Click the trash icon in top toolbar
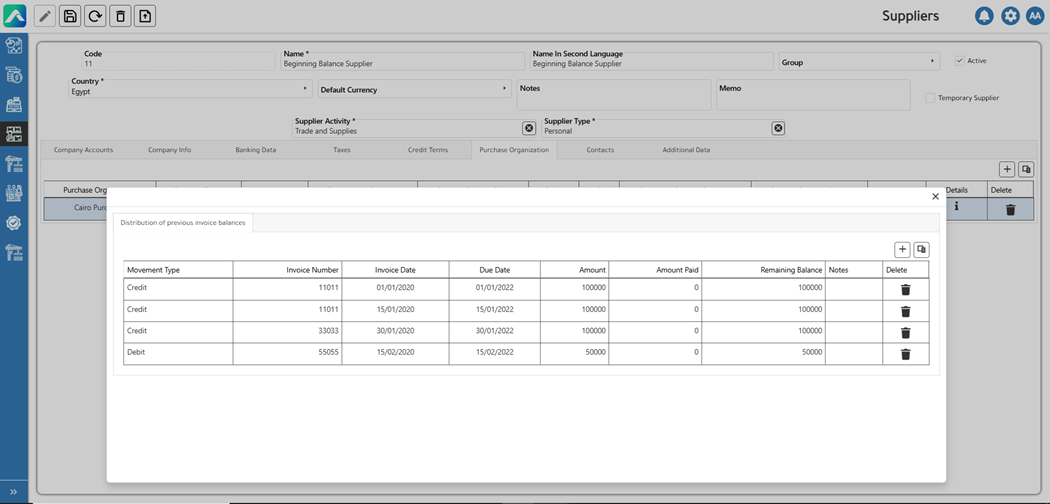The width and height of the screenshot is (1050, 504). coord(120,16)
